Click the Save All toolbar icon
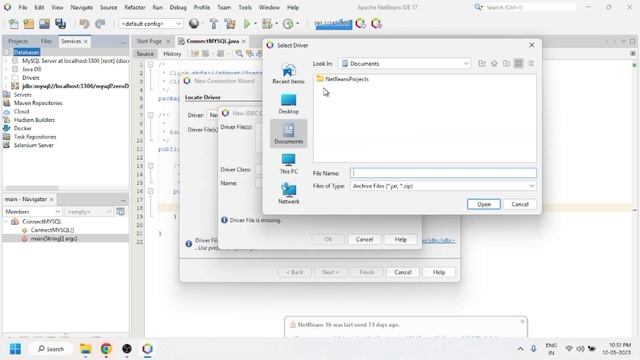 click(60, 24)
